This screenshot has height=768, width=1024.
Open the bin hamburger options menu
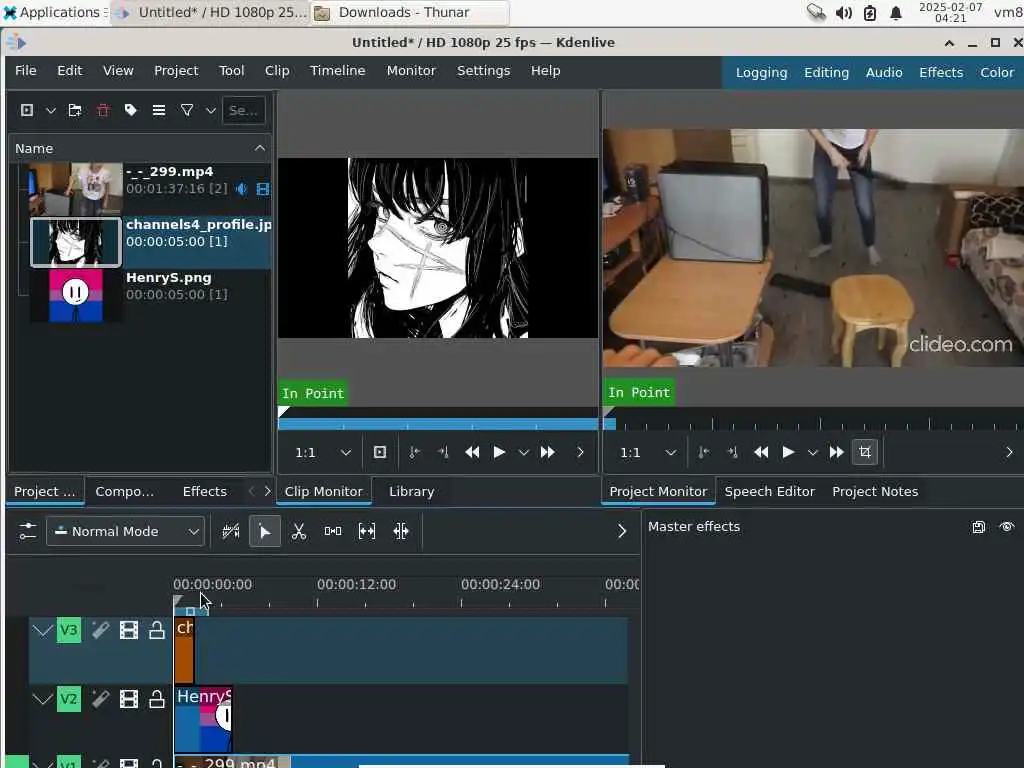[159, 110]
